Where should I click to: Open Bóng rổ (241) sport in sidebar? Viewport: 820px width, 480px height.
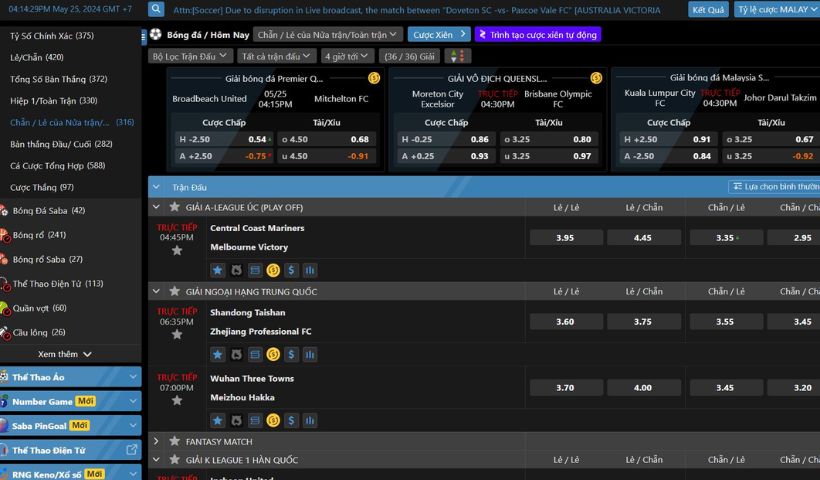(39, 235)
